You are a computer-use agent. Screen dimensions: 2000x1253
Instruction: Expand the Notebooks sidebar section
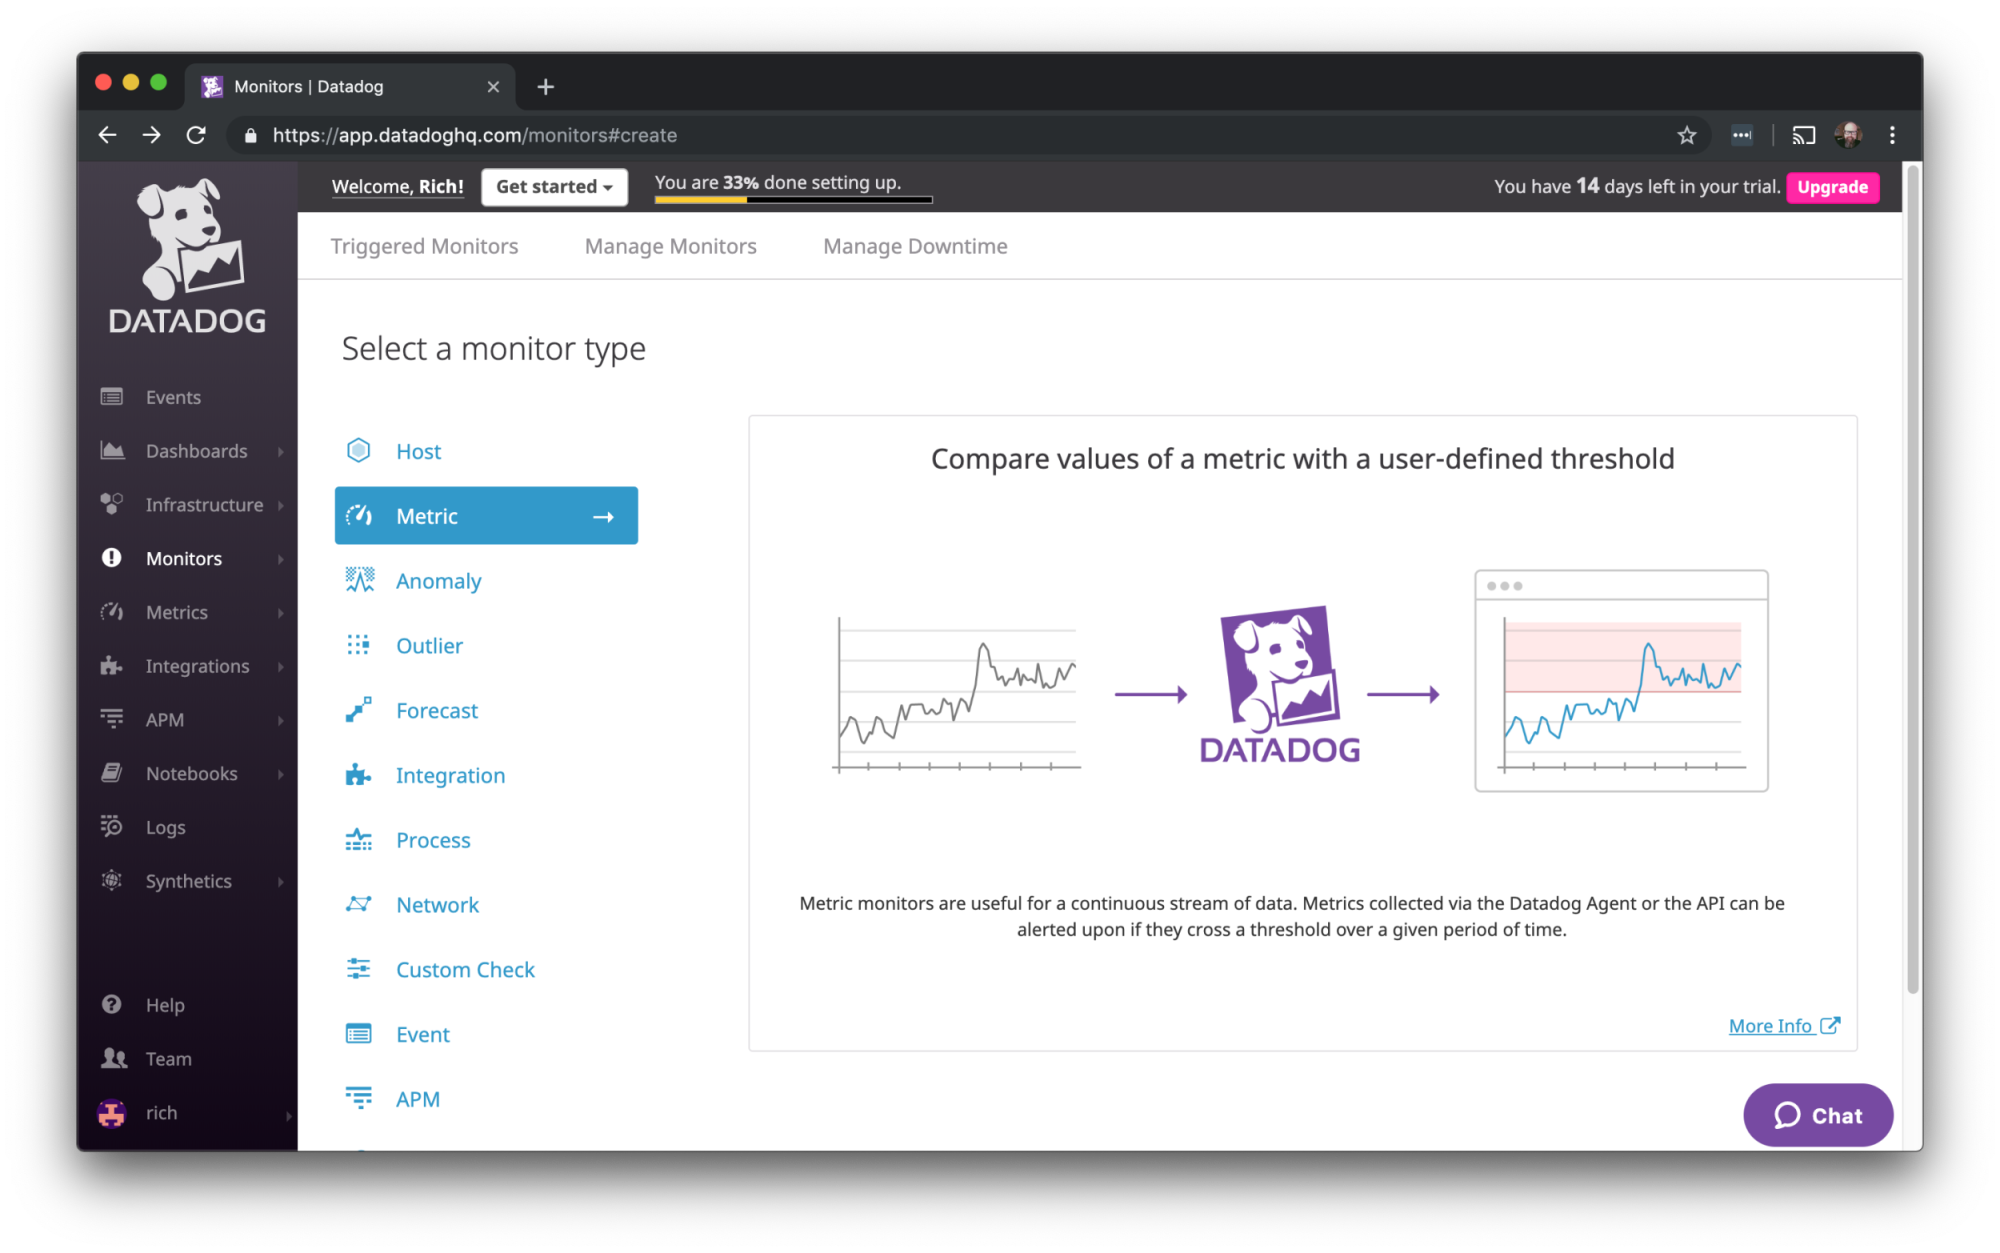pos(190,772)
